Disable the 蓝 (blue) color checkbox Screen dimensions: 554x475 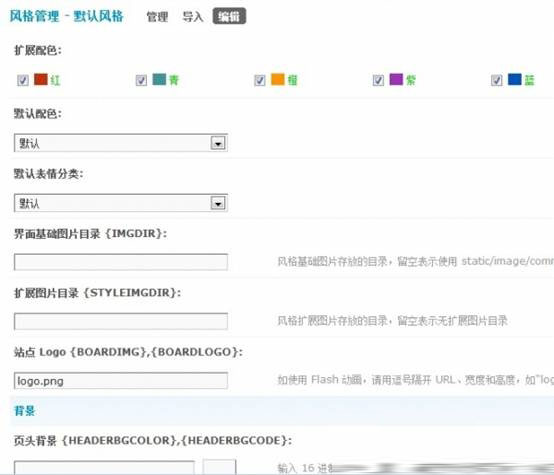tap(496, 80)
